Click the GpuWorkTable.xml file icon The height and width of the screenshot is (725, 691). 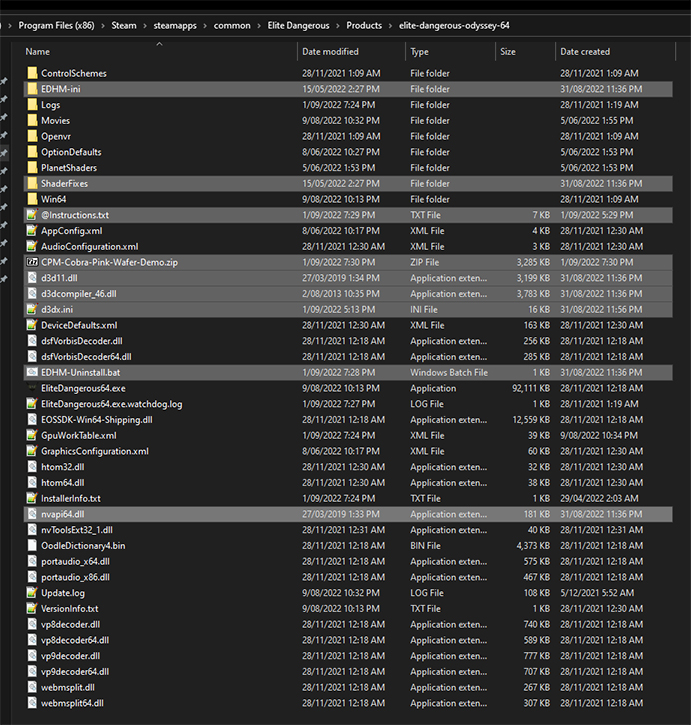click(32, 435)
